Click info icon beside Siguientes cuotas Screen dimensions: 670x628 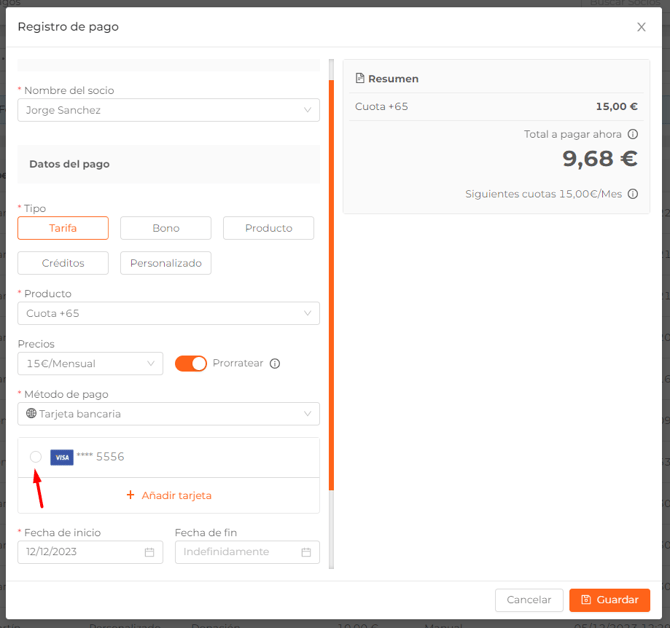[632, 194]
